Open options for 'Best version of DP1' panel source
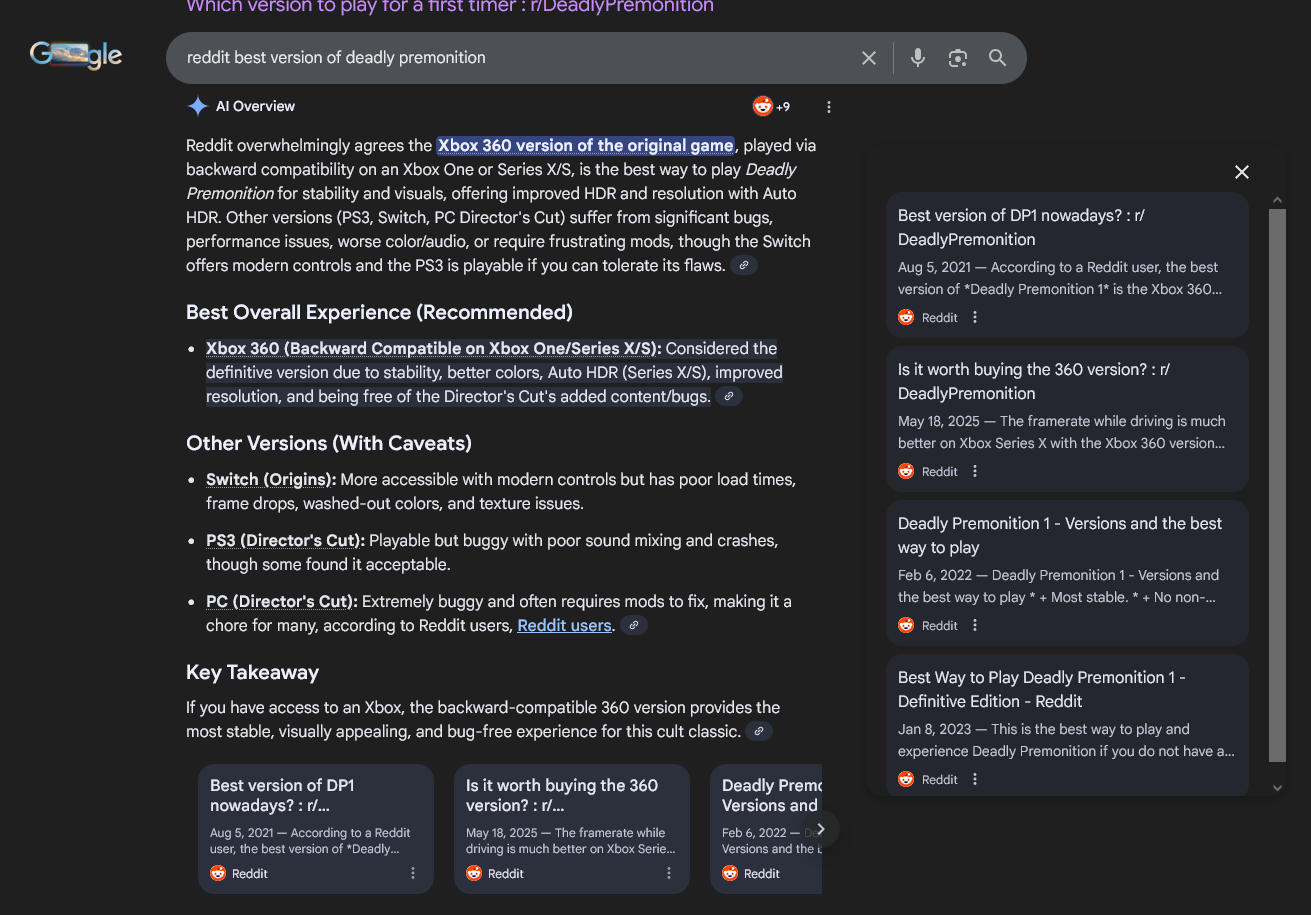This screenshot has width=1311, height=915. click(975, 318)
